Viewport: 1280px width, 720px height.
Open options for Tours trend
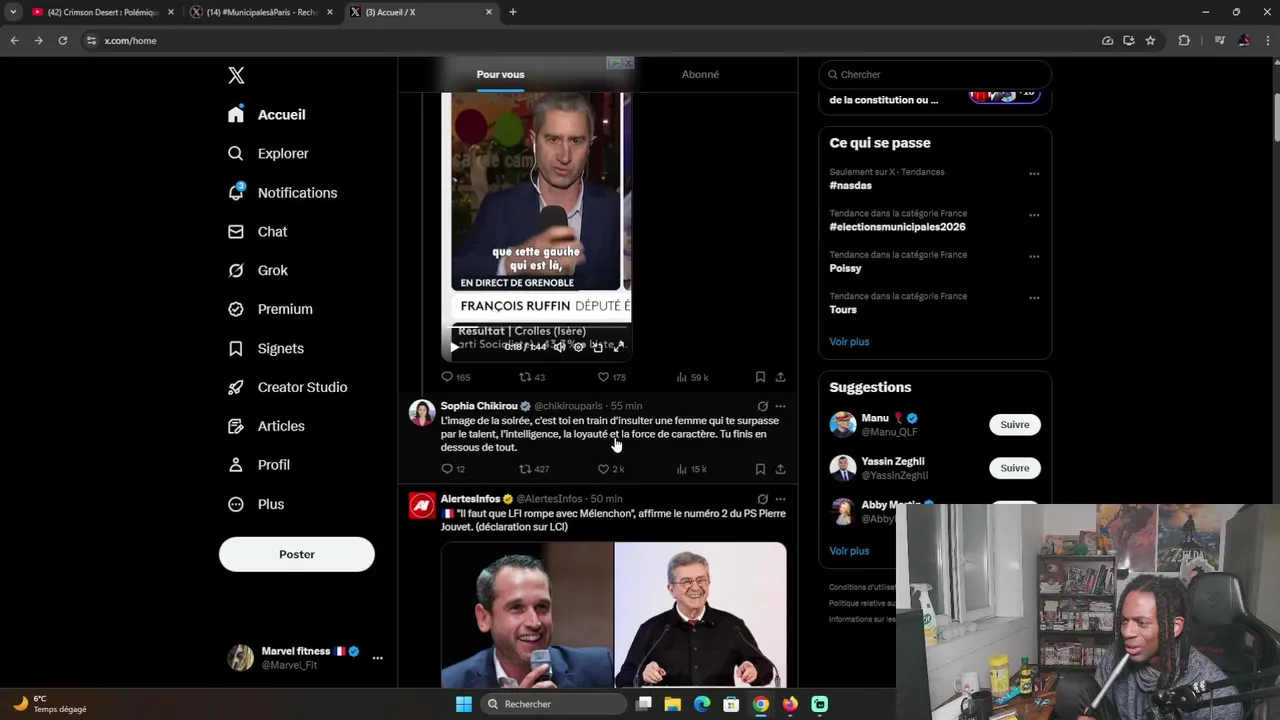pos(1034,298)
